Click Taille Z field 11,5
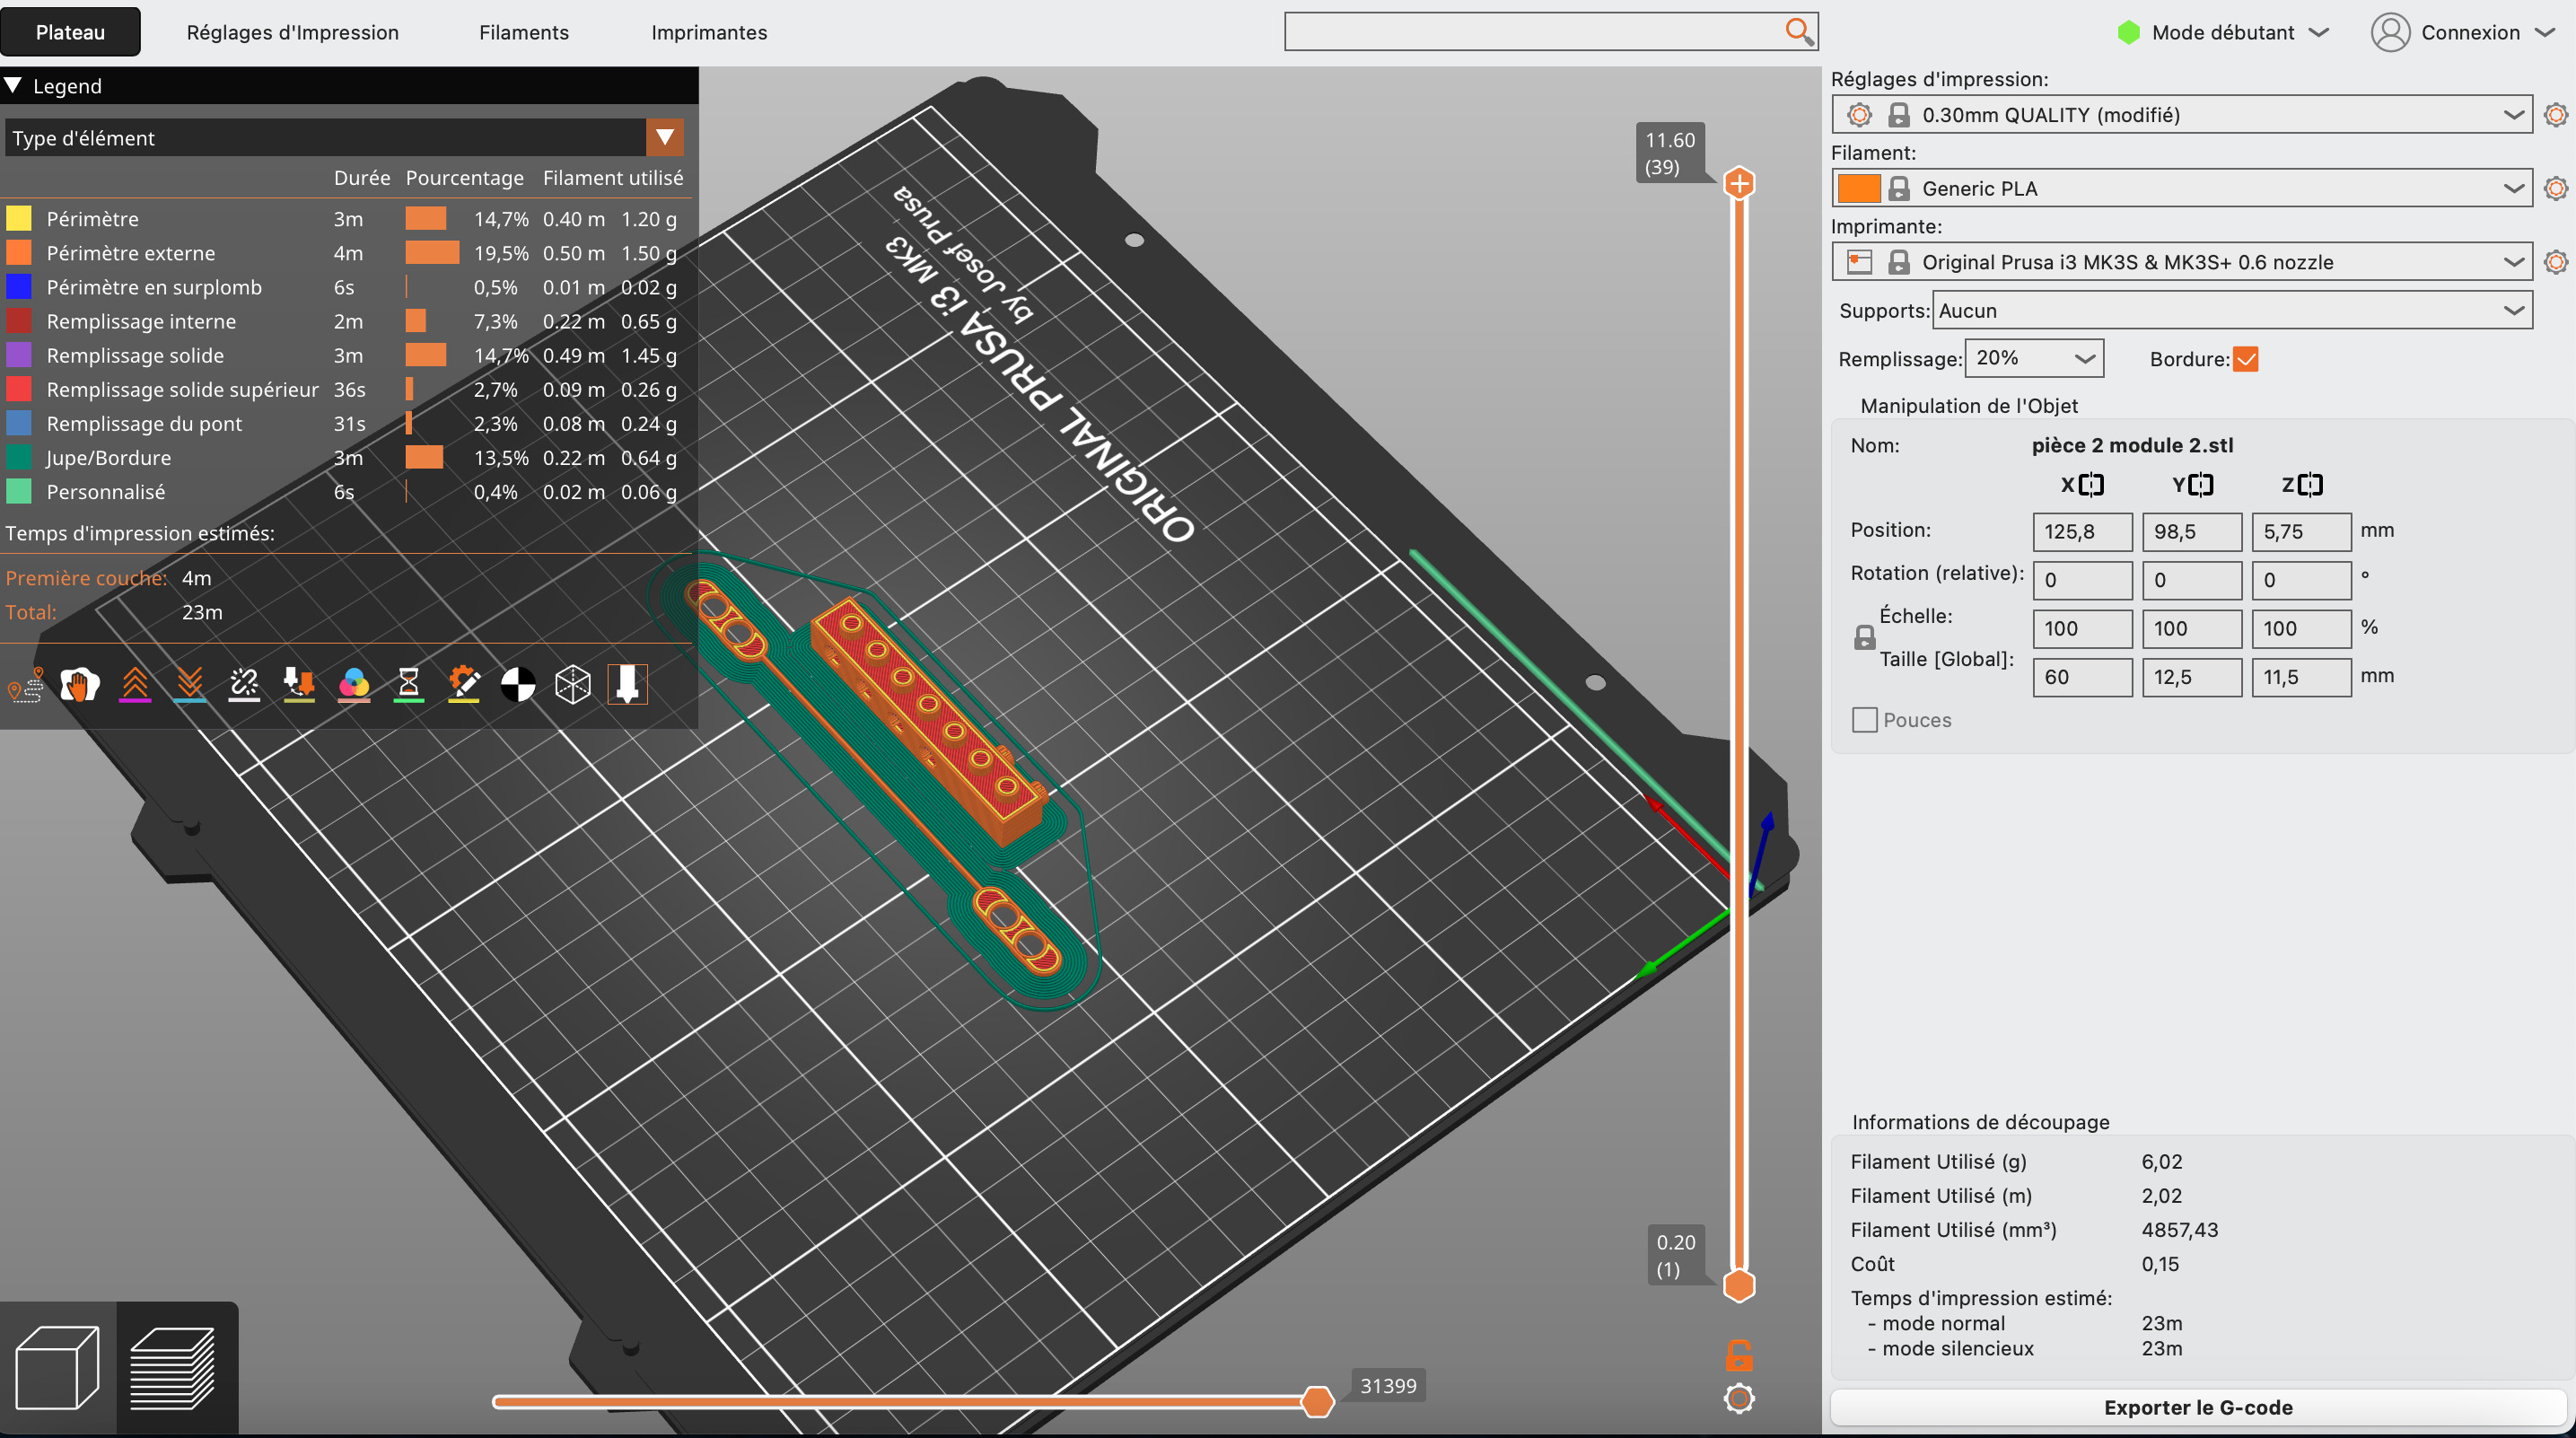 (x=2301, y=677)
